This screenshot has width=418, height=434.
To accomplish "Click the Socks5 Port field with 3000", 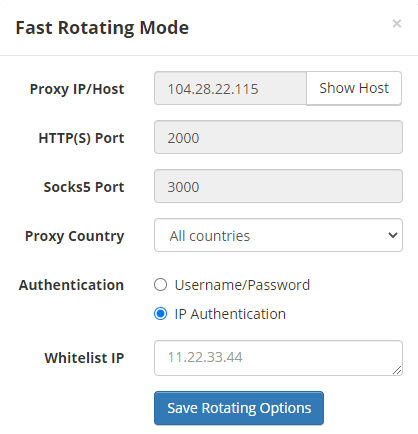I will click(x=278, y=186).
